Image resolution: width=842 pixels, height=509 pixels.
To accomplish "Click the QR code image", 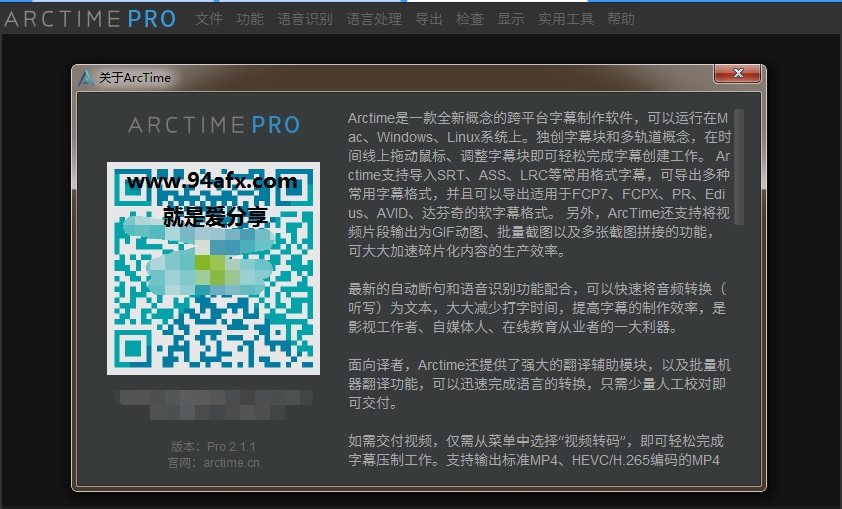I will 213,268.
